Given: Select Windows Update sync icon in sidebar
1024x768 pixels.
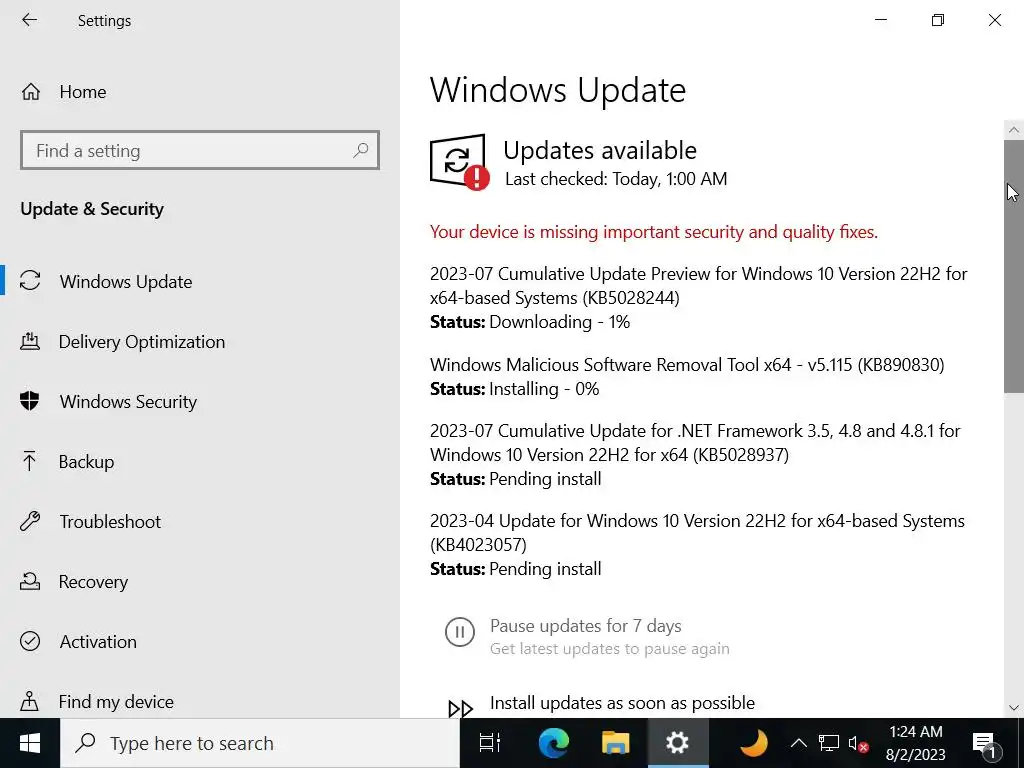Looking at the screenshot, I should click(x=30, y=281).
